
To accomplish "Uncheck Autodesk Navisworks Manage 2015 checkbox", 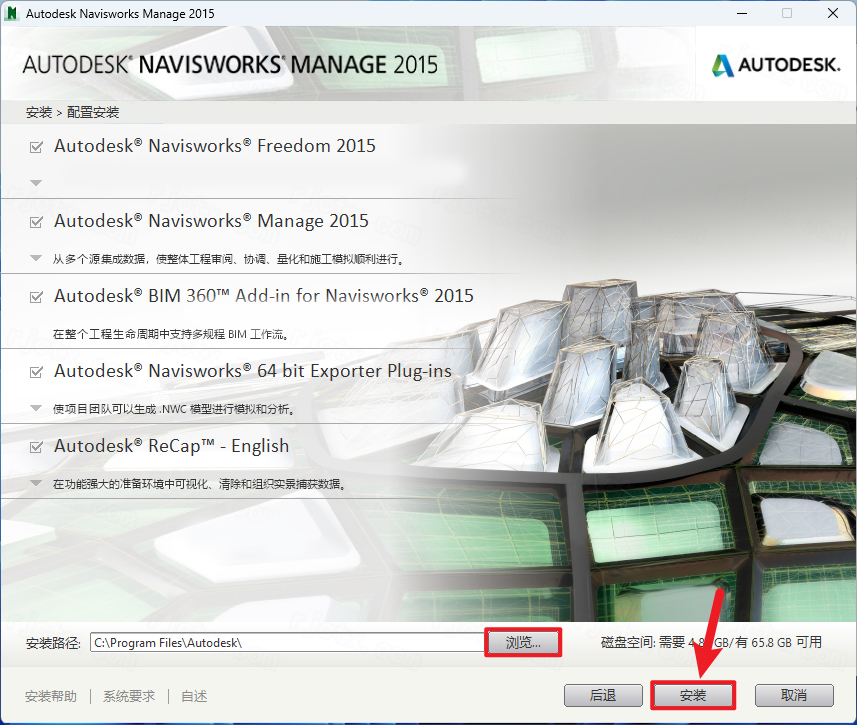I will point(36,222).
